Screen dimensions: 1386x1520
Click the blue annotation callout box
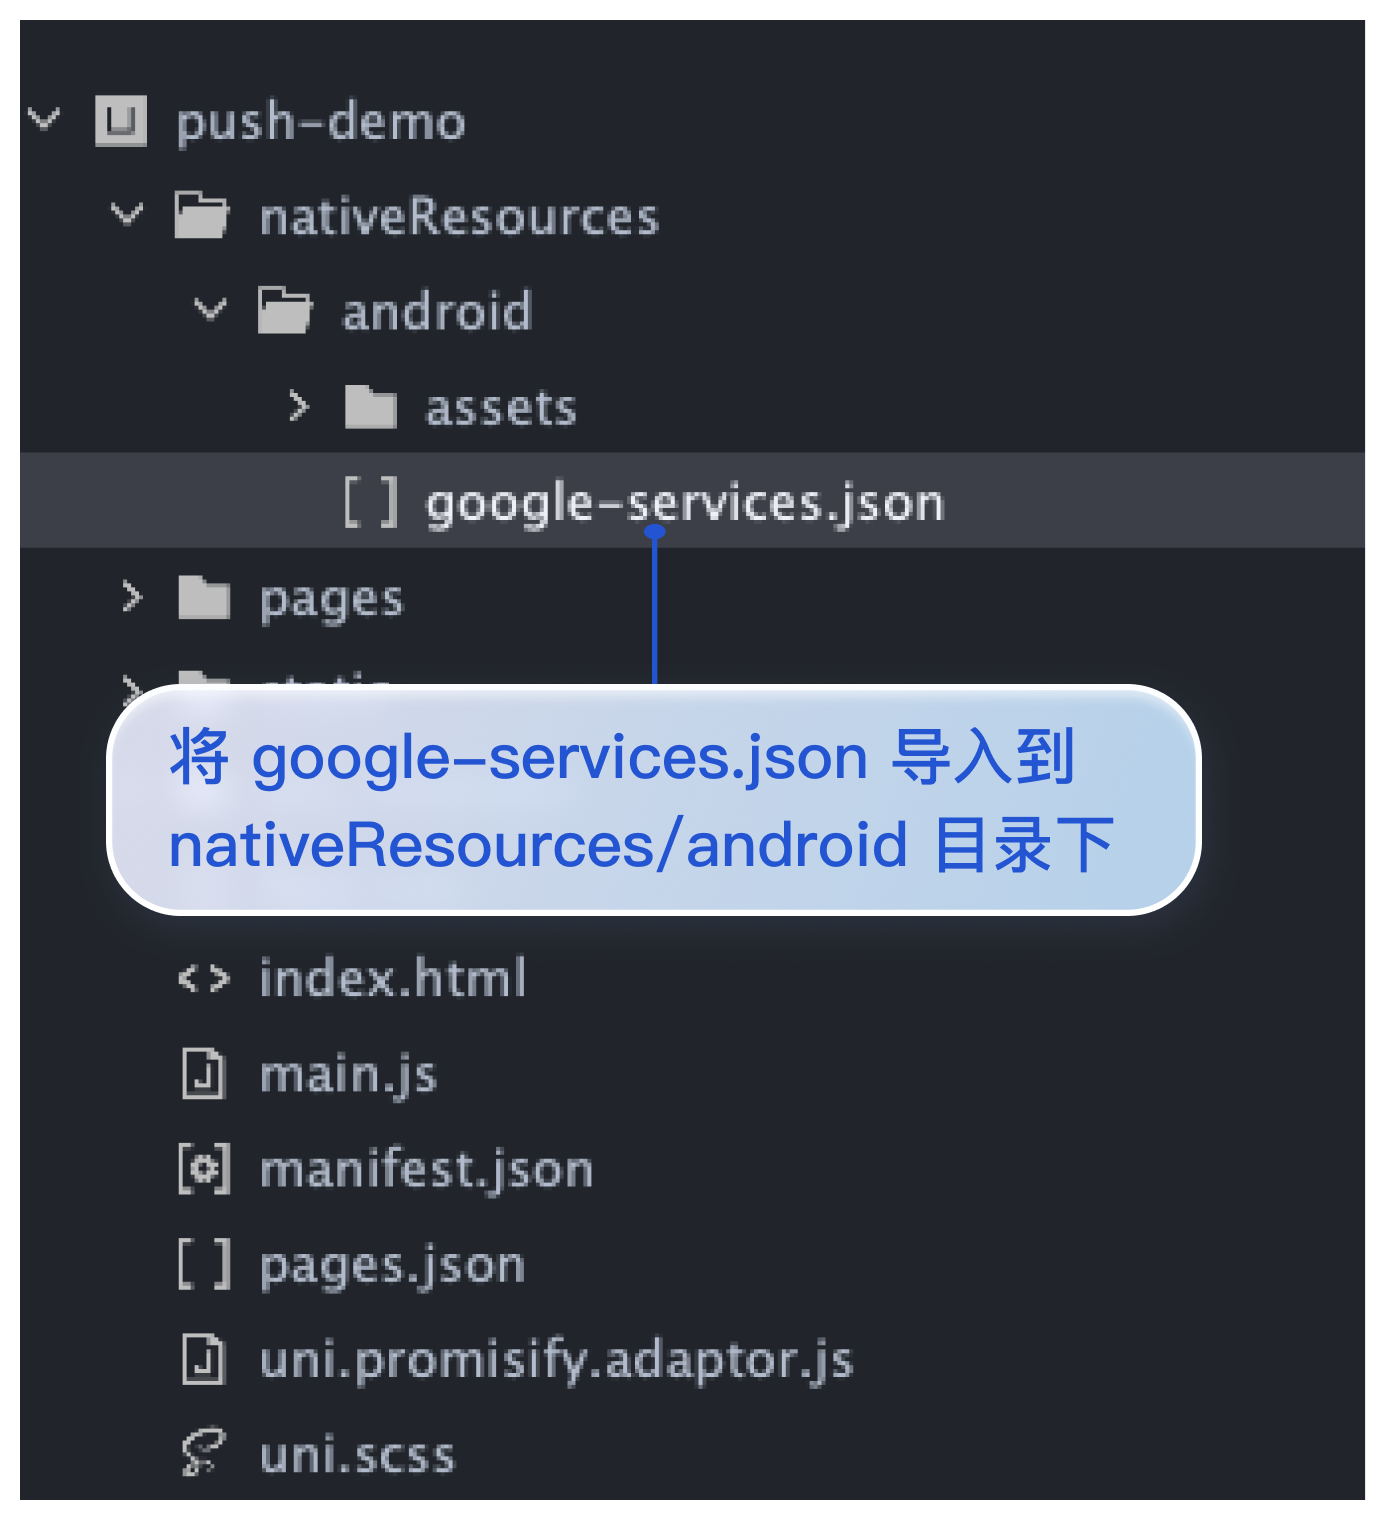653,800
